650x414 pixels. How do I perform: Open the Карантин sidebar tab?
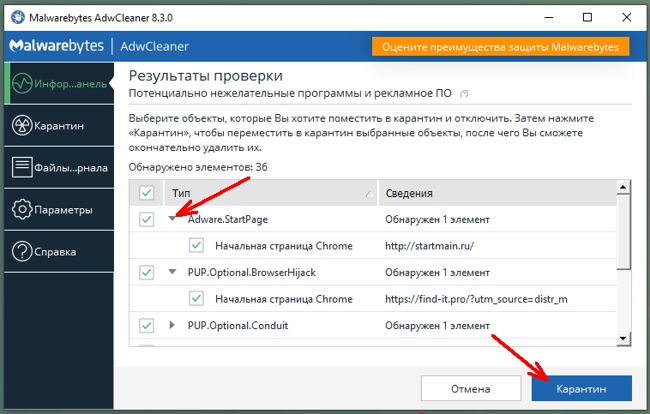click(x=59, y=126)
